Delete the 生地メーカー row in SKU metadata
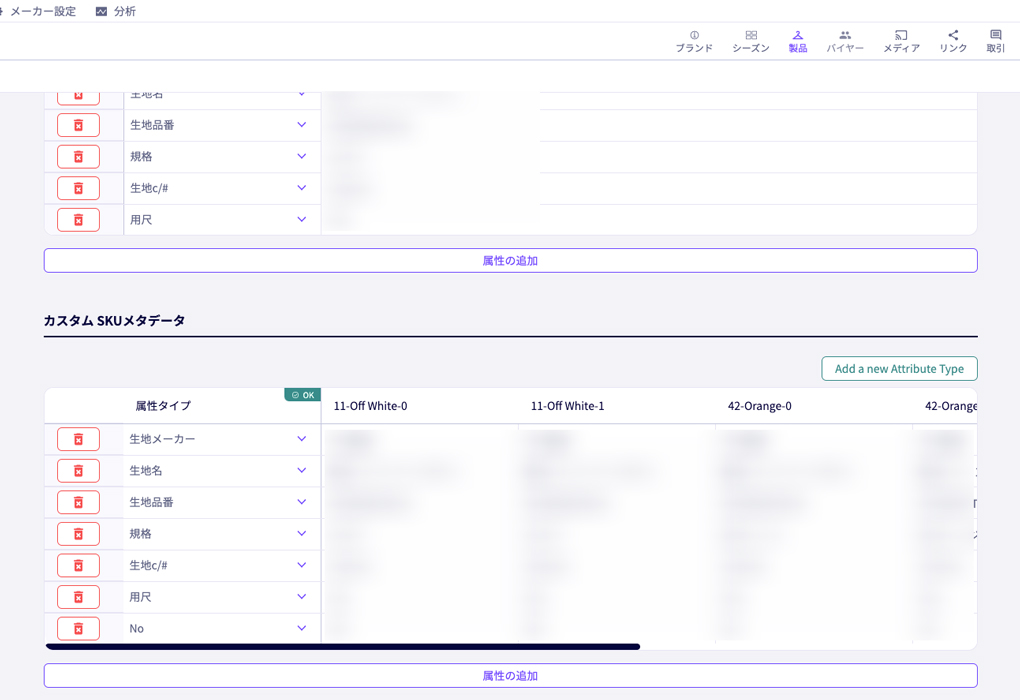The width and height of the screenshot is (1020, 700). coord(78,439)
